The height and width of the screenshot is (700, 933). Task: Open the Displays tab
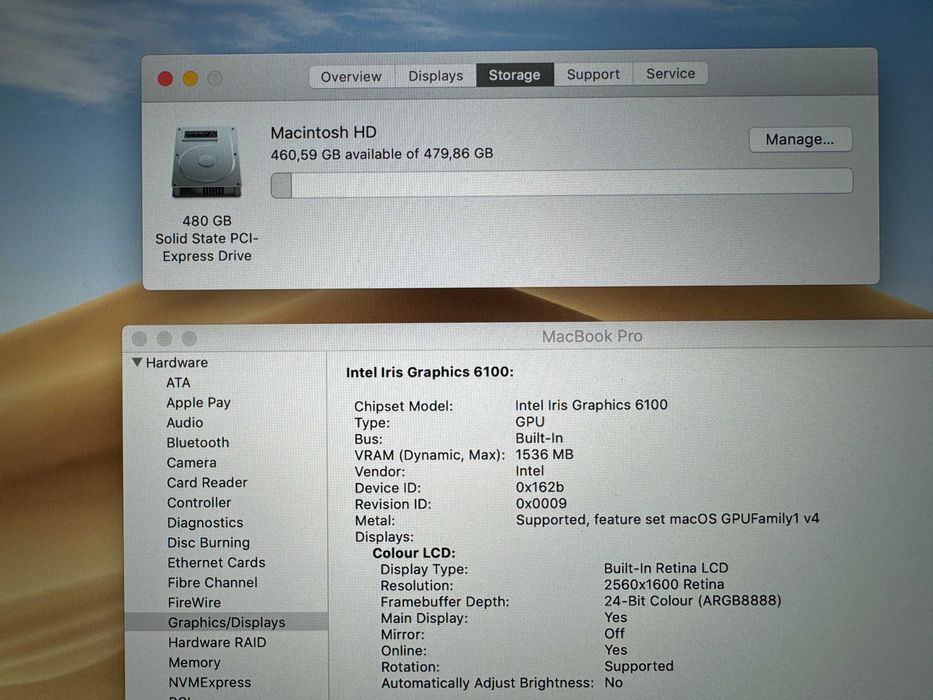(x=436, y=76)
